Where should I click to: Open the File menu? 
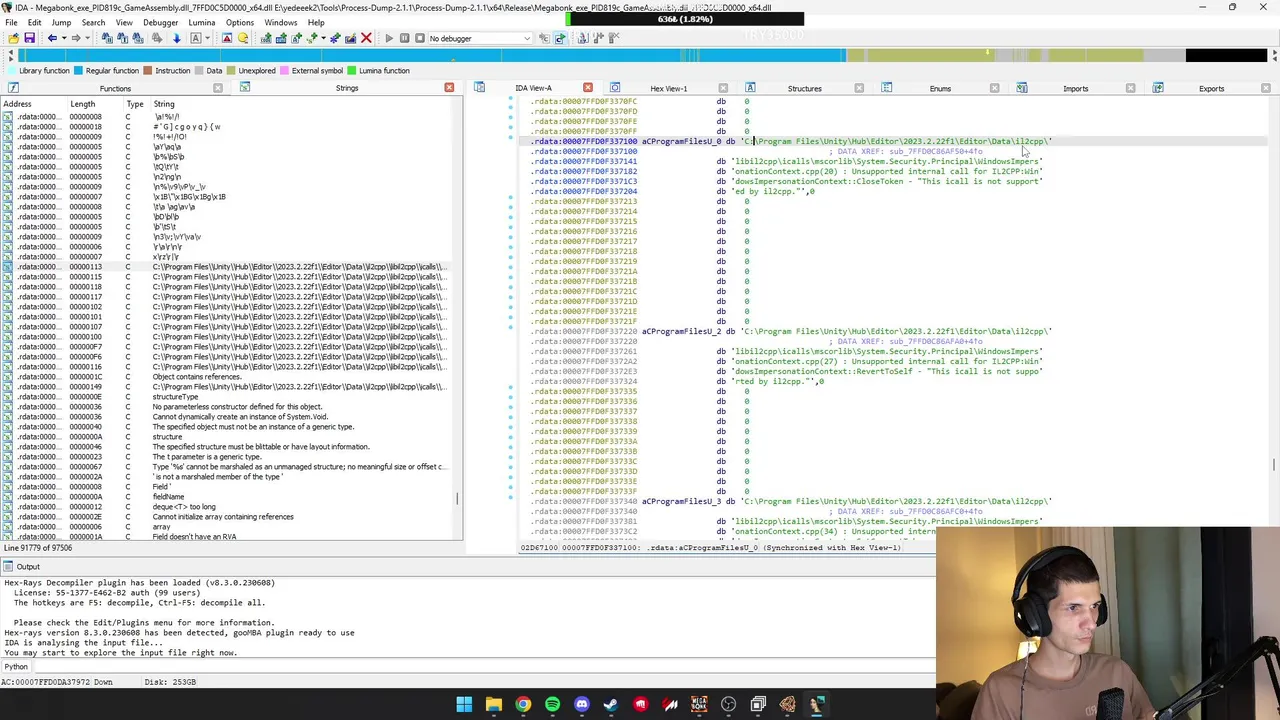pyautogui.click(x=11, y=22)
